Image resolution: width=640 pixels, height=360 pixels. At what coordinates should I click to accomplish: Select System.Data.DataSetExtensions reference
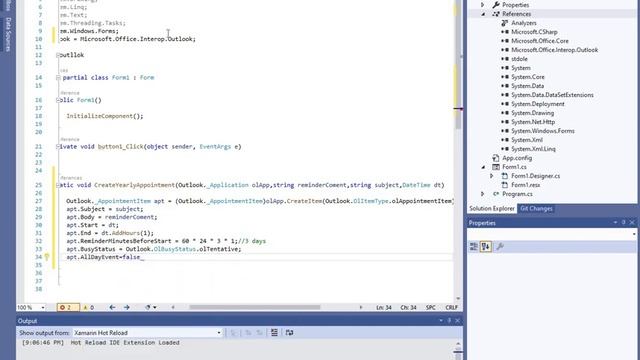[552, 95]
